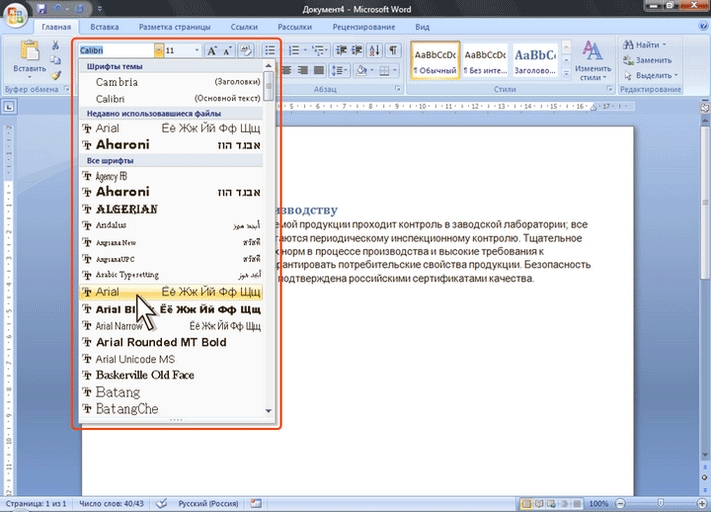This screenshot has height=512, width=711.
Task: Click the Save icon in quick access toolbar
Action: coord(42,9)
